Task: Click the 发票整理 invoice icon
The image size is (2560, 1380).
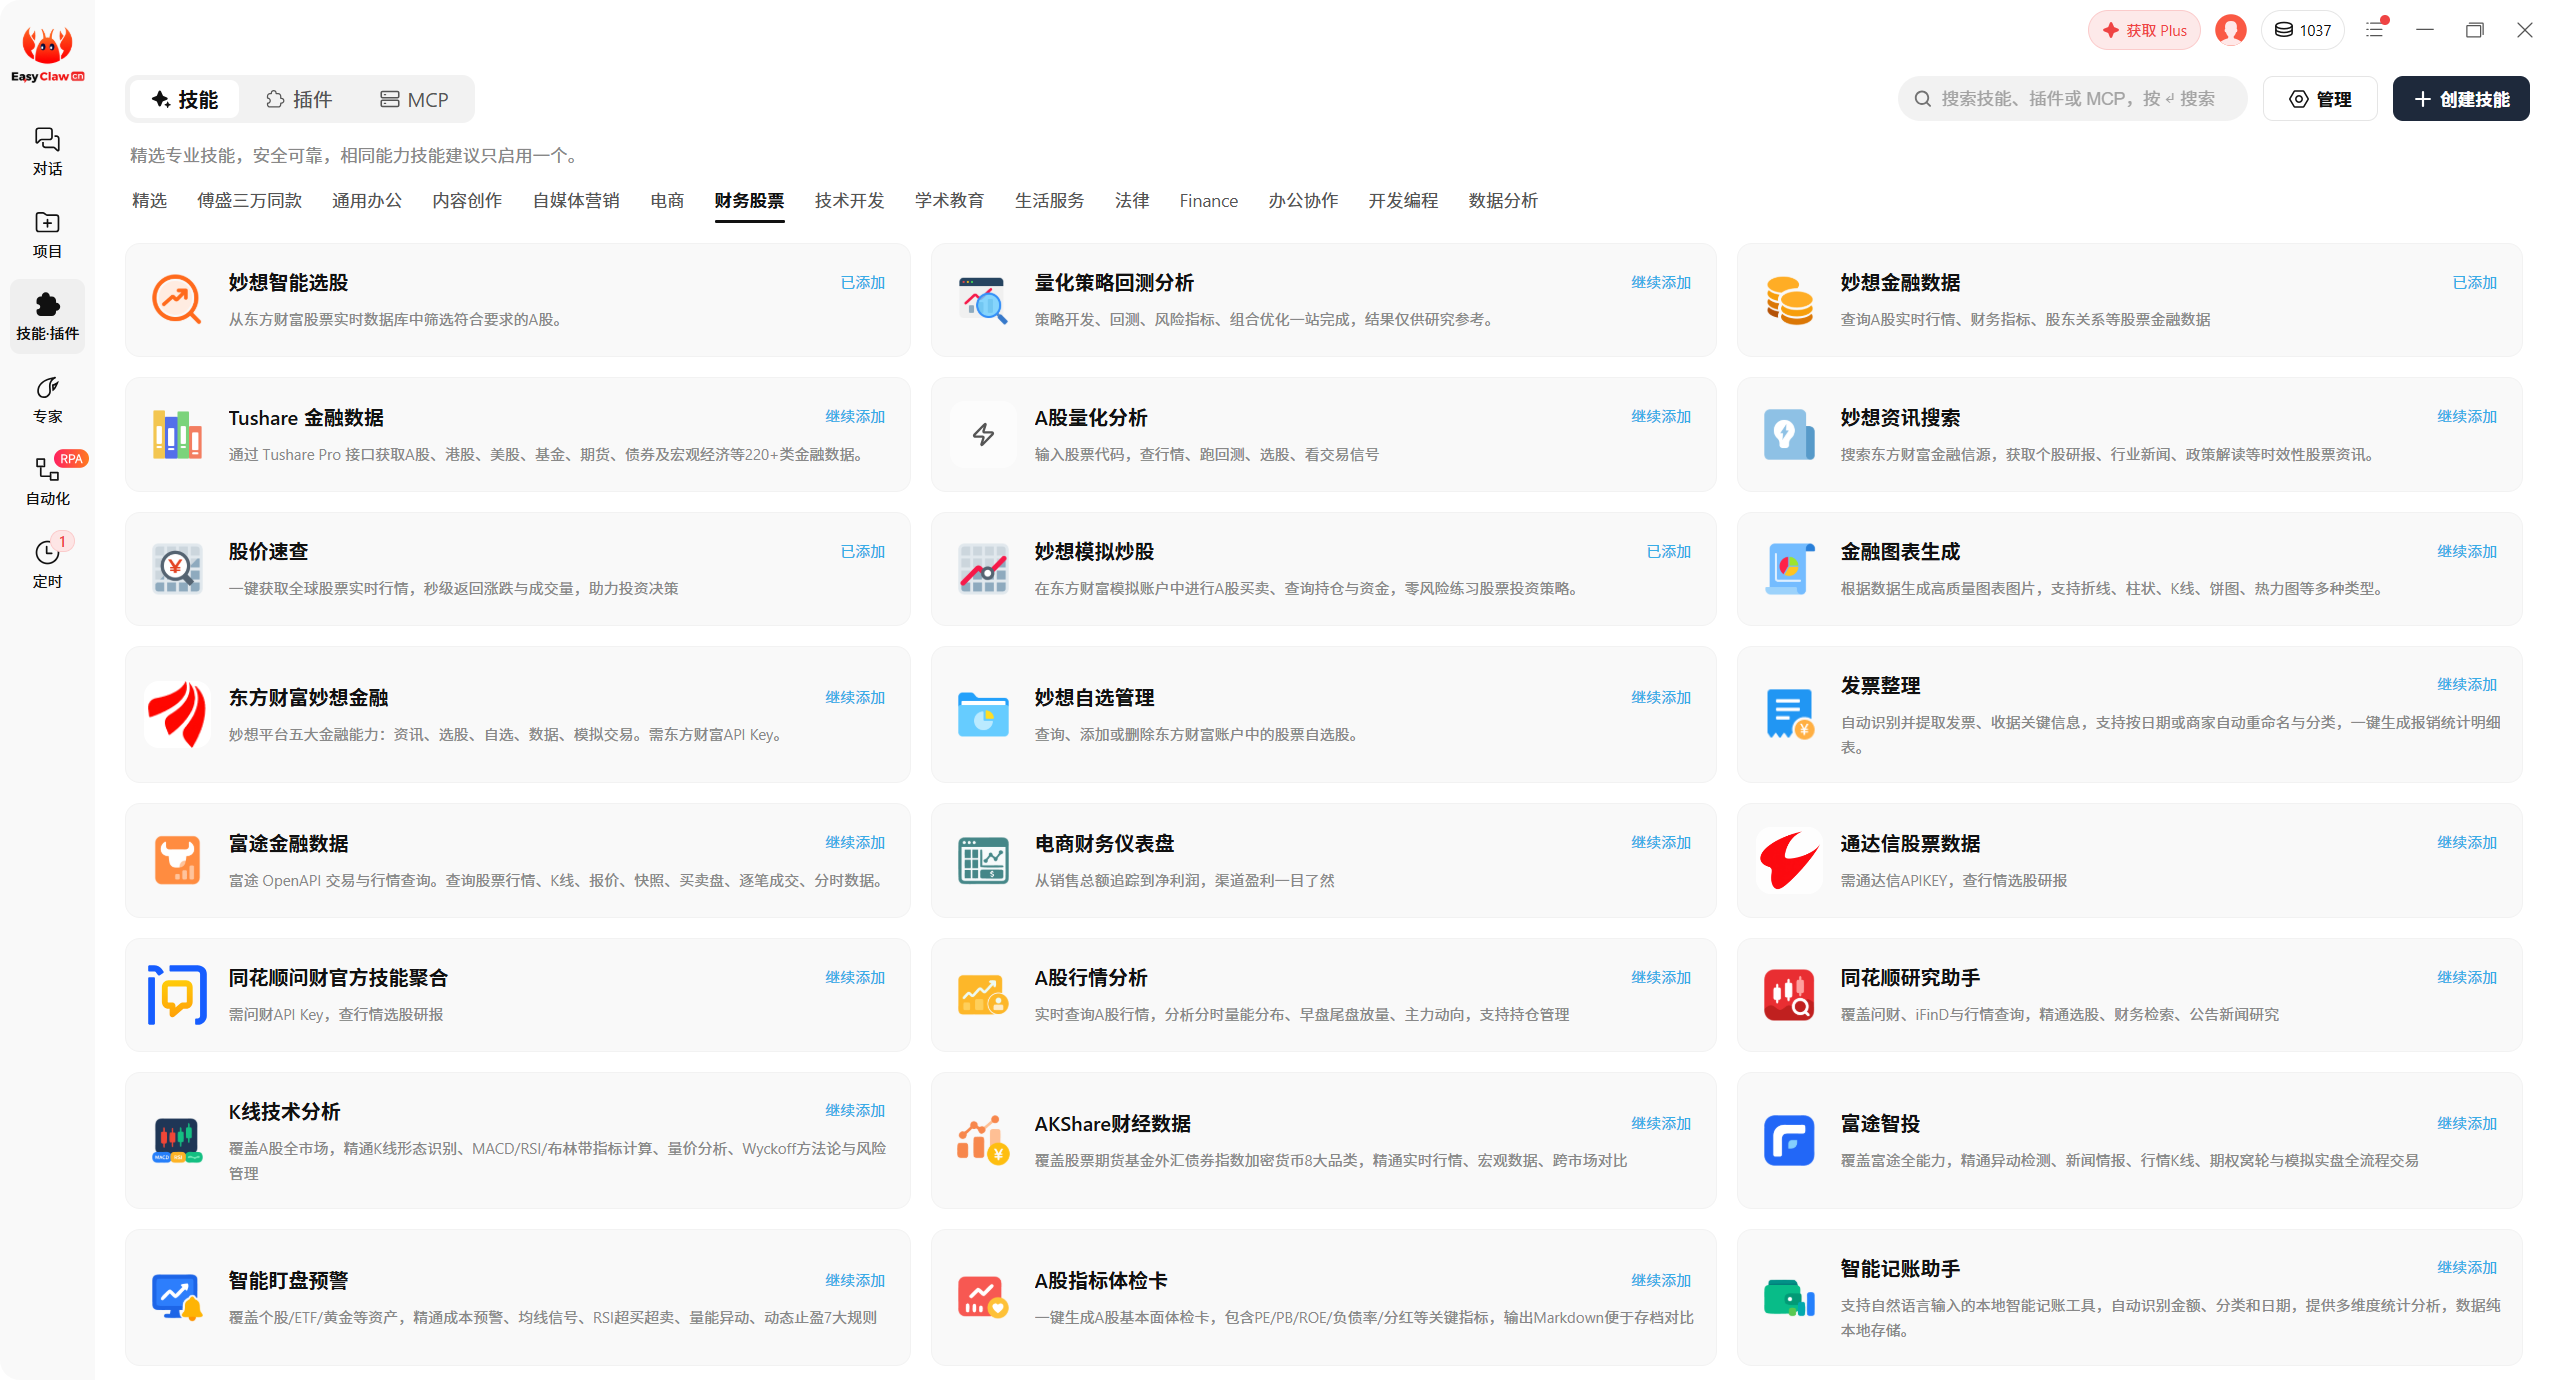Action: click(1789, 714)
